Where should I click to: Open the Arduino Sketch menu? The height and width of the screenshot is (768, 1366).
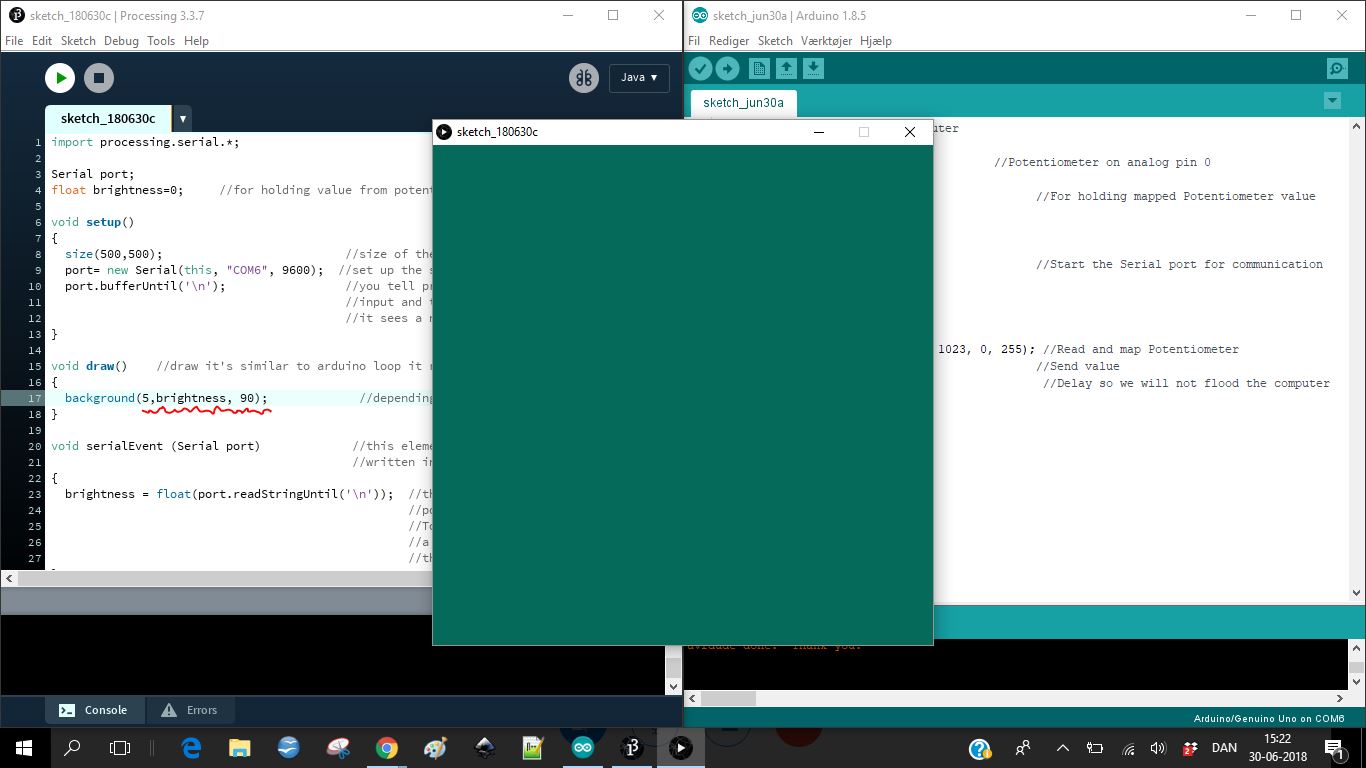coord(775,41)
